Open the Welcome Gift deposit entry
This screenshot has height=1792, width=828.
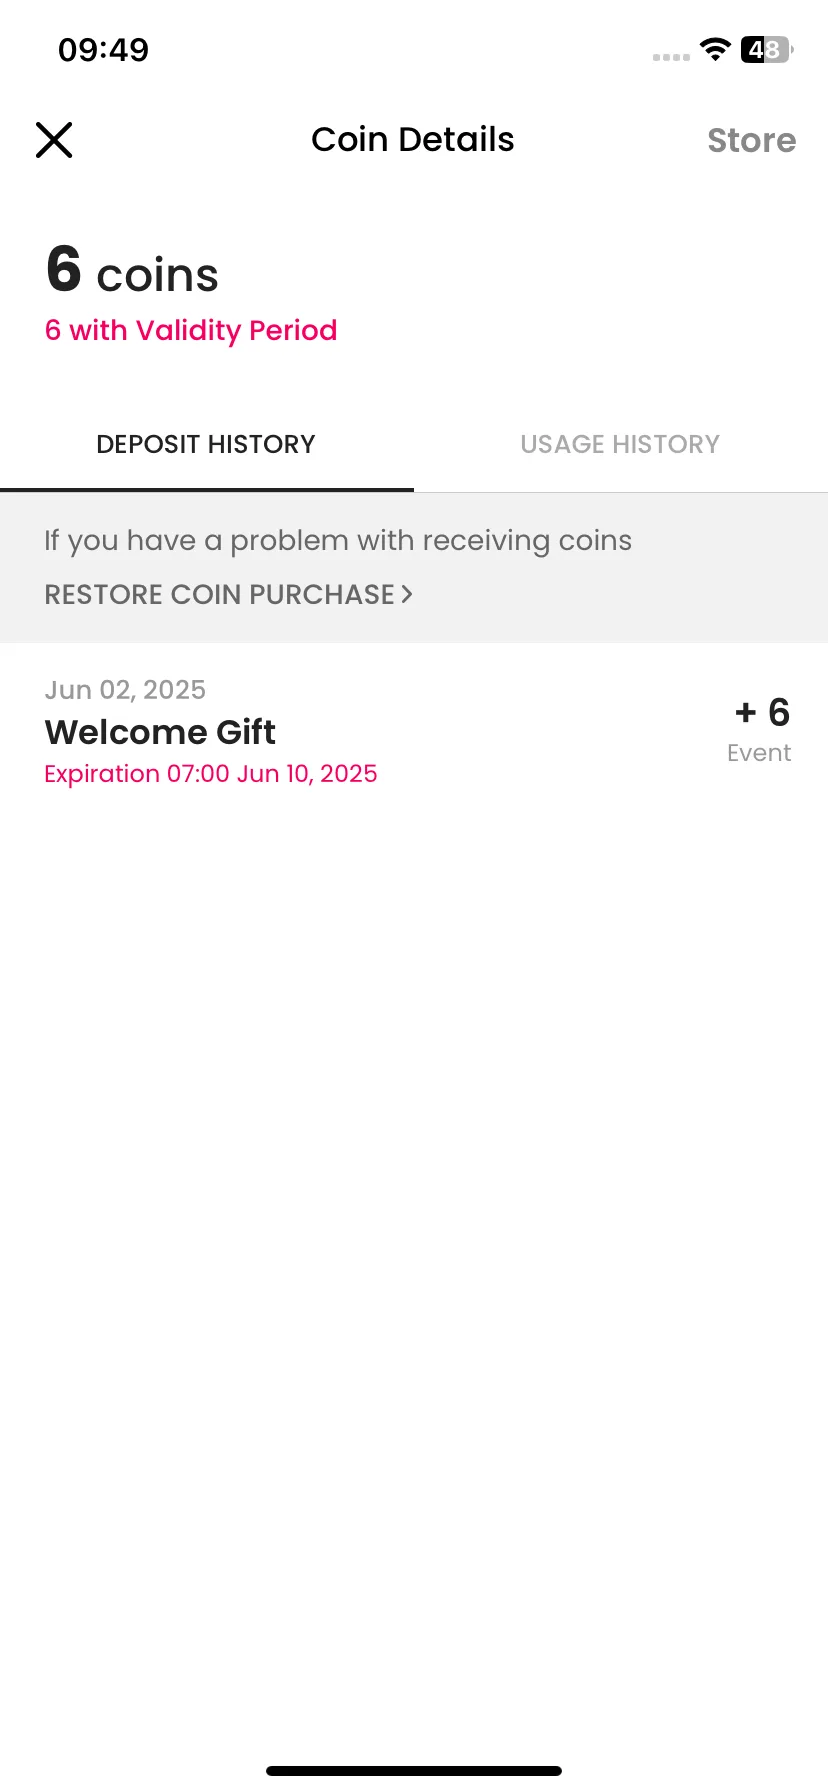tap(414, 732)
